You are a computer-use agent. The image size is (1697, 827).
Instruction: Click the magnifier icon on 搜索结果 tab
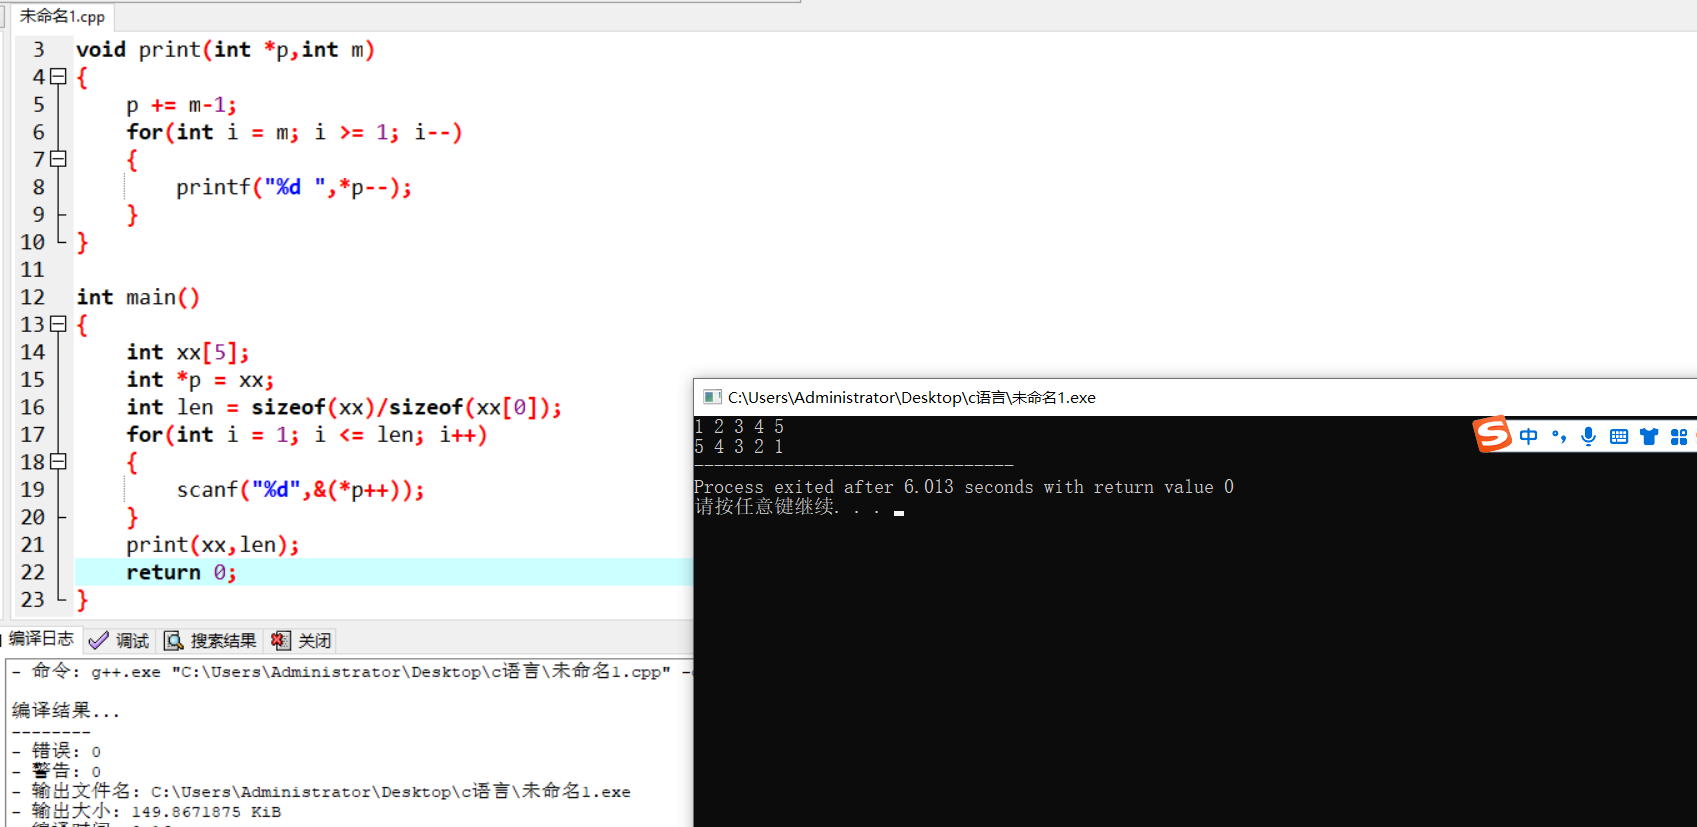(174, 641)
